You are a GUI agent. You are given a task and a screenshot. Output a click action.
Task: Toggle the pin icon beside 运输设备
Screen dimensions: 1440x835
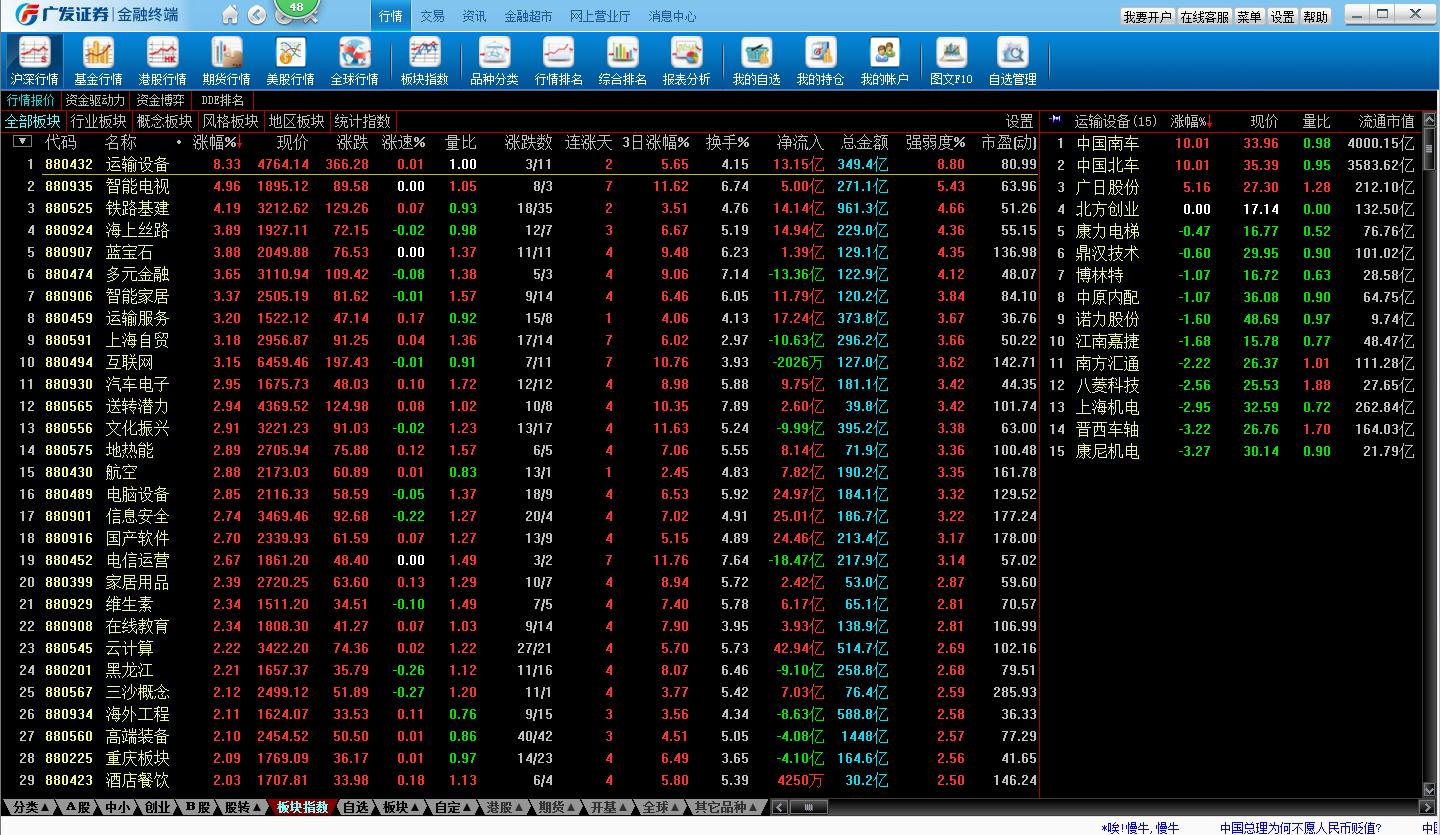(1054, 121)
